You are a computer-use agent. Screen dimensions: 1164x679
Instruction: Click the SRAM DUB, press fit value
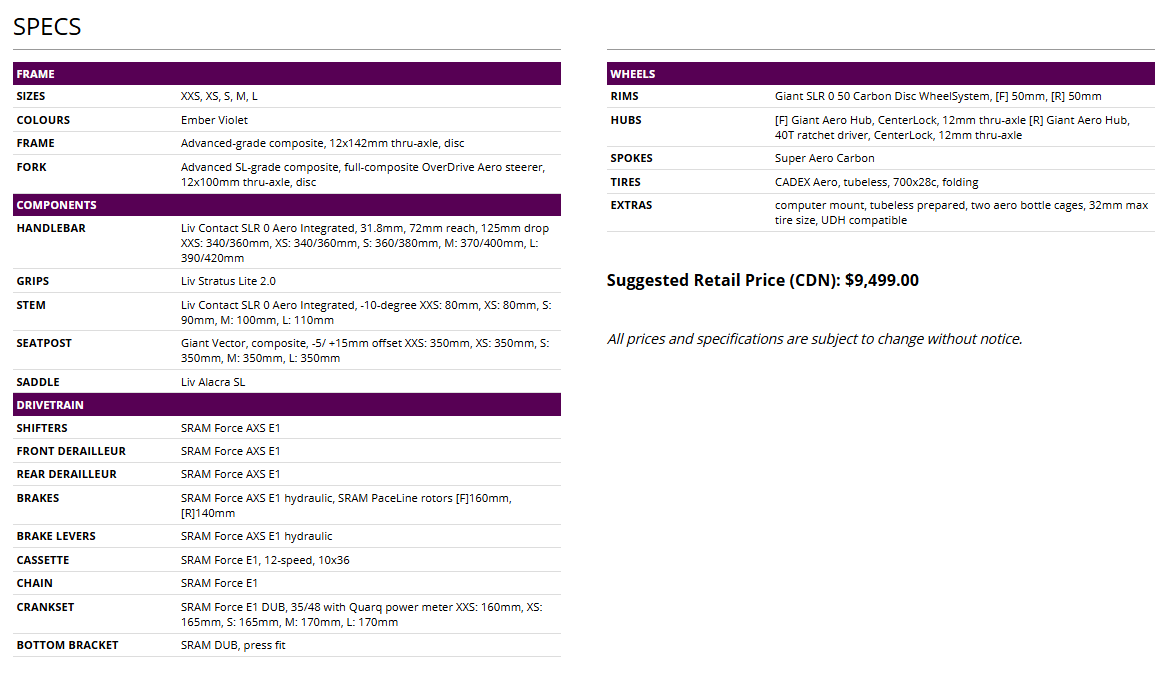click(233, 645)
